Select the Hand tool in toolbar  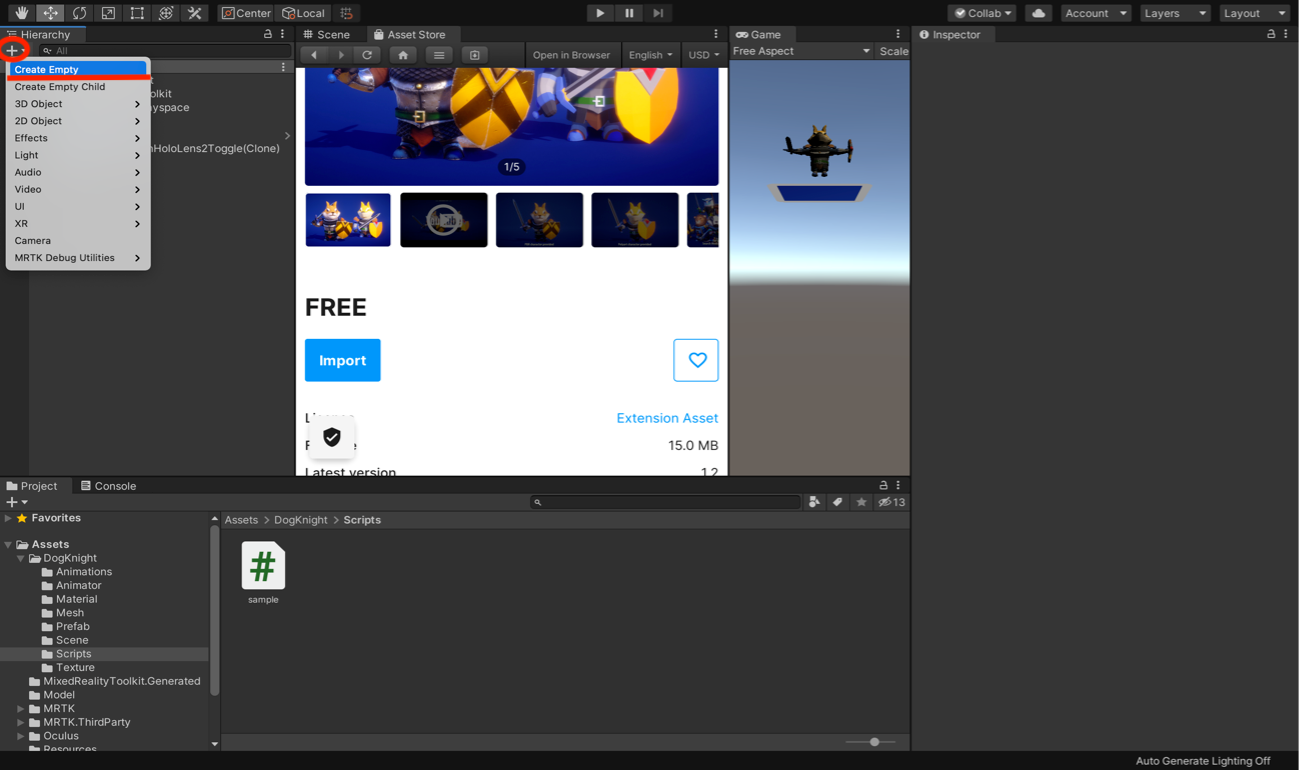pos(21,13)
